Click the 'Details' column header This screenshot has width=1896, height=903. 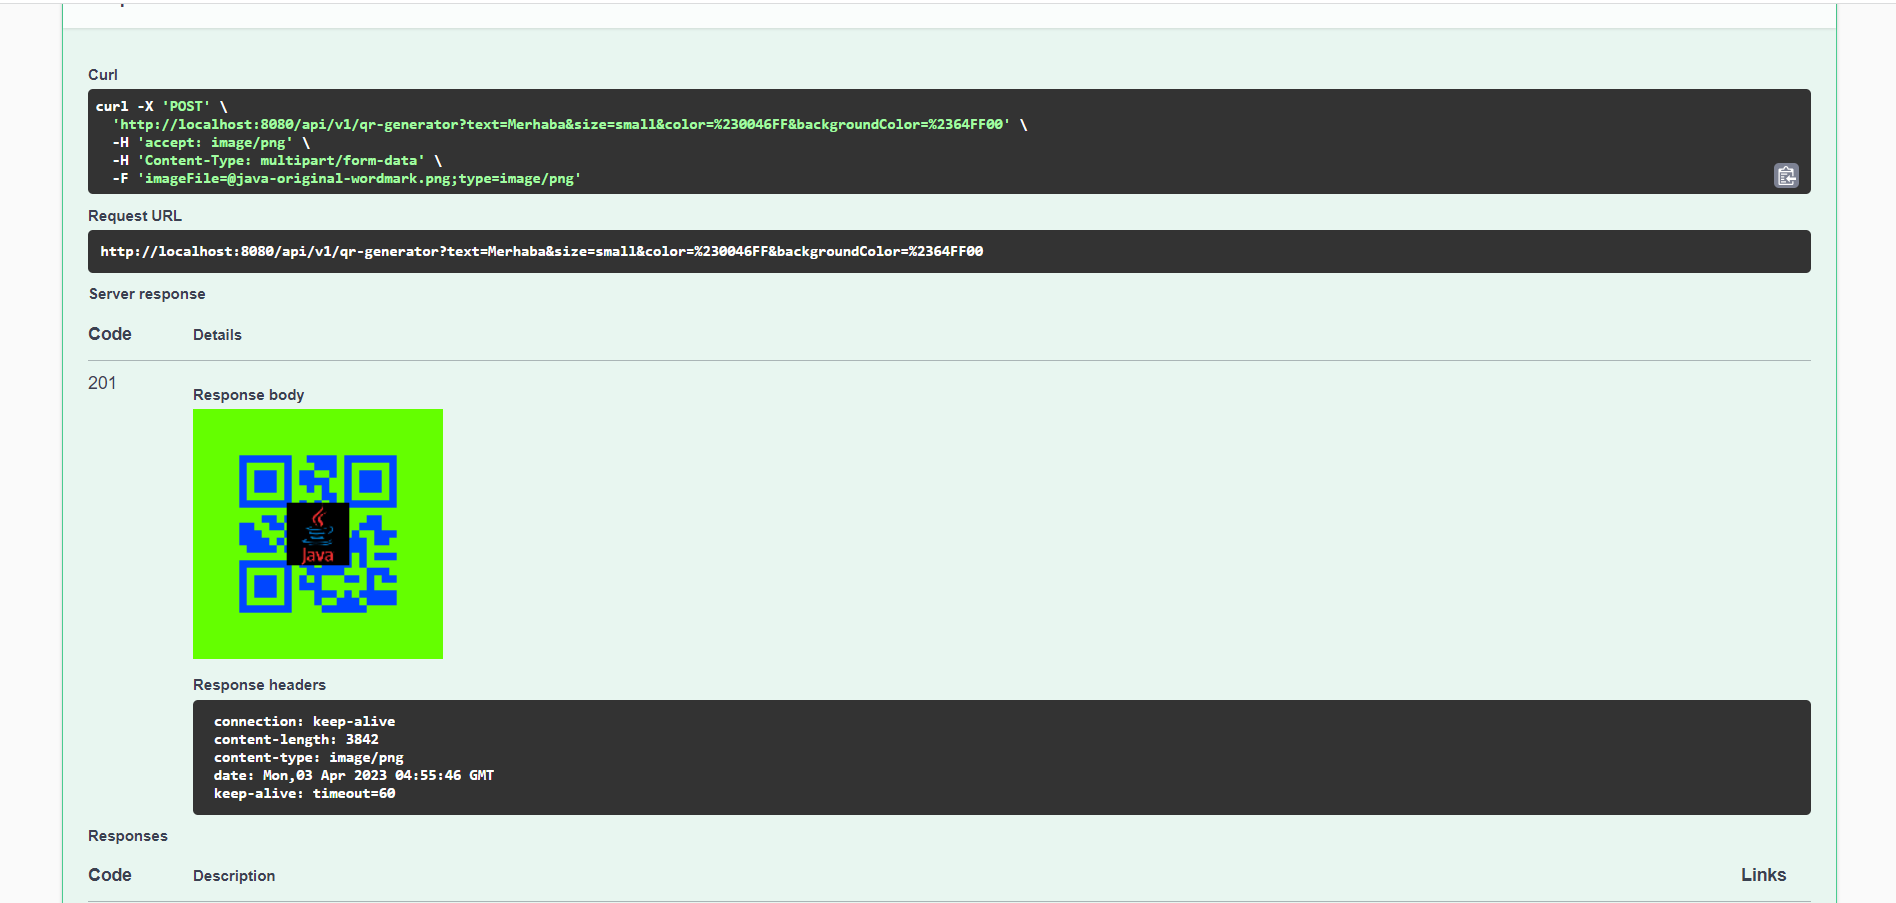pos(217,335)
